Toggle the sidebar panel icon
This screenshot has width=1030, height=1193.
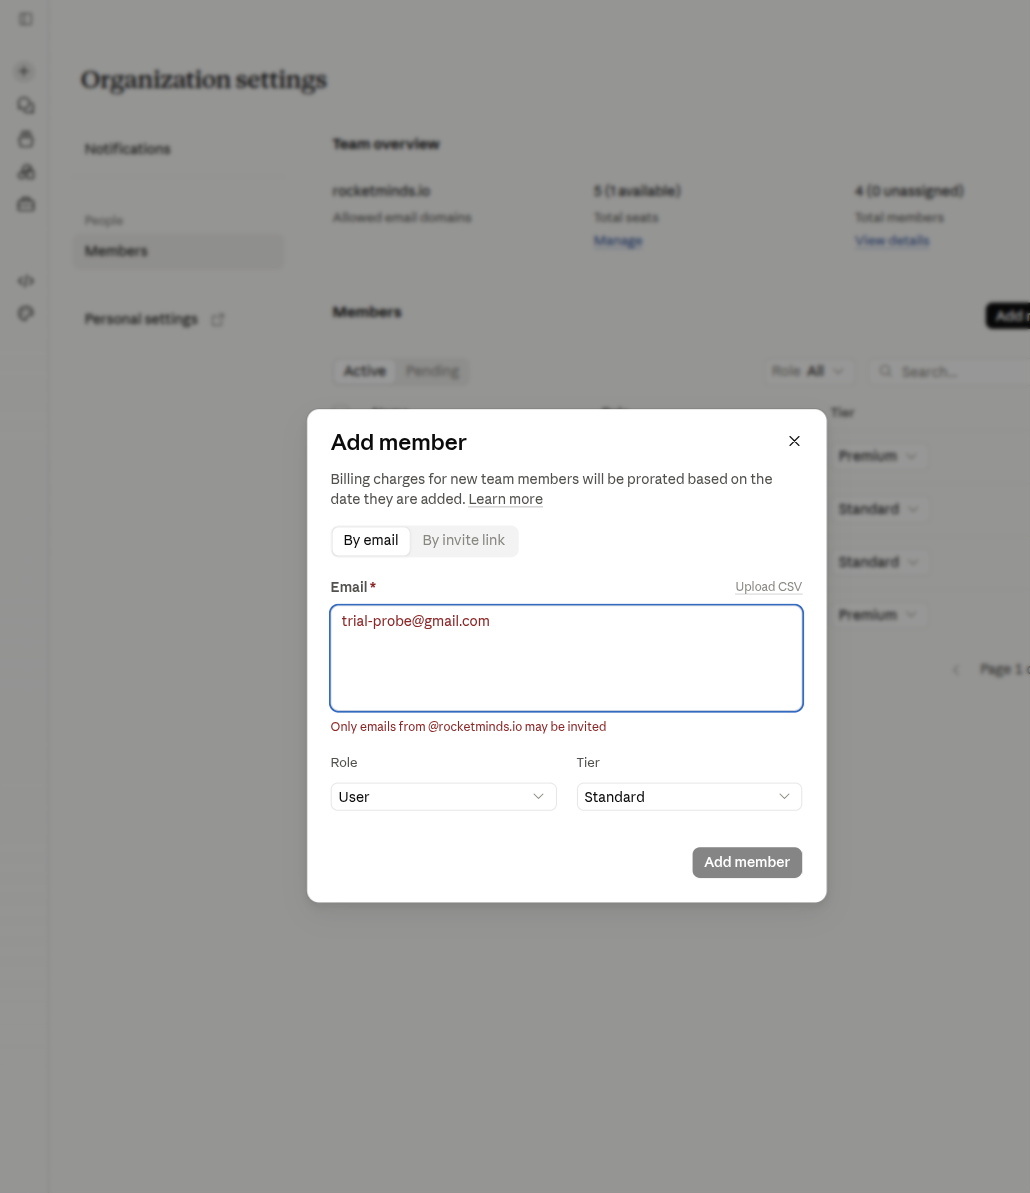[26, 19]
